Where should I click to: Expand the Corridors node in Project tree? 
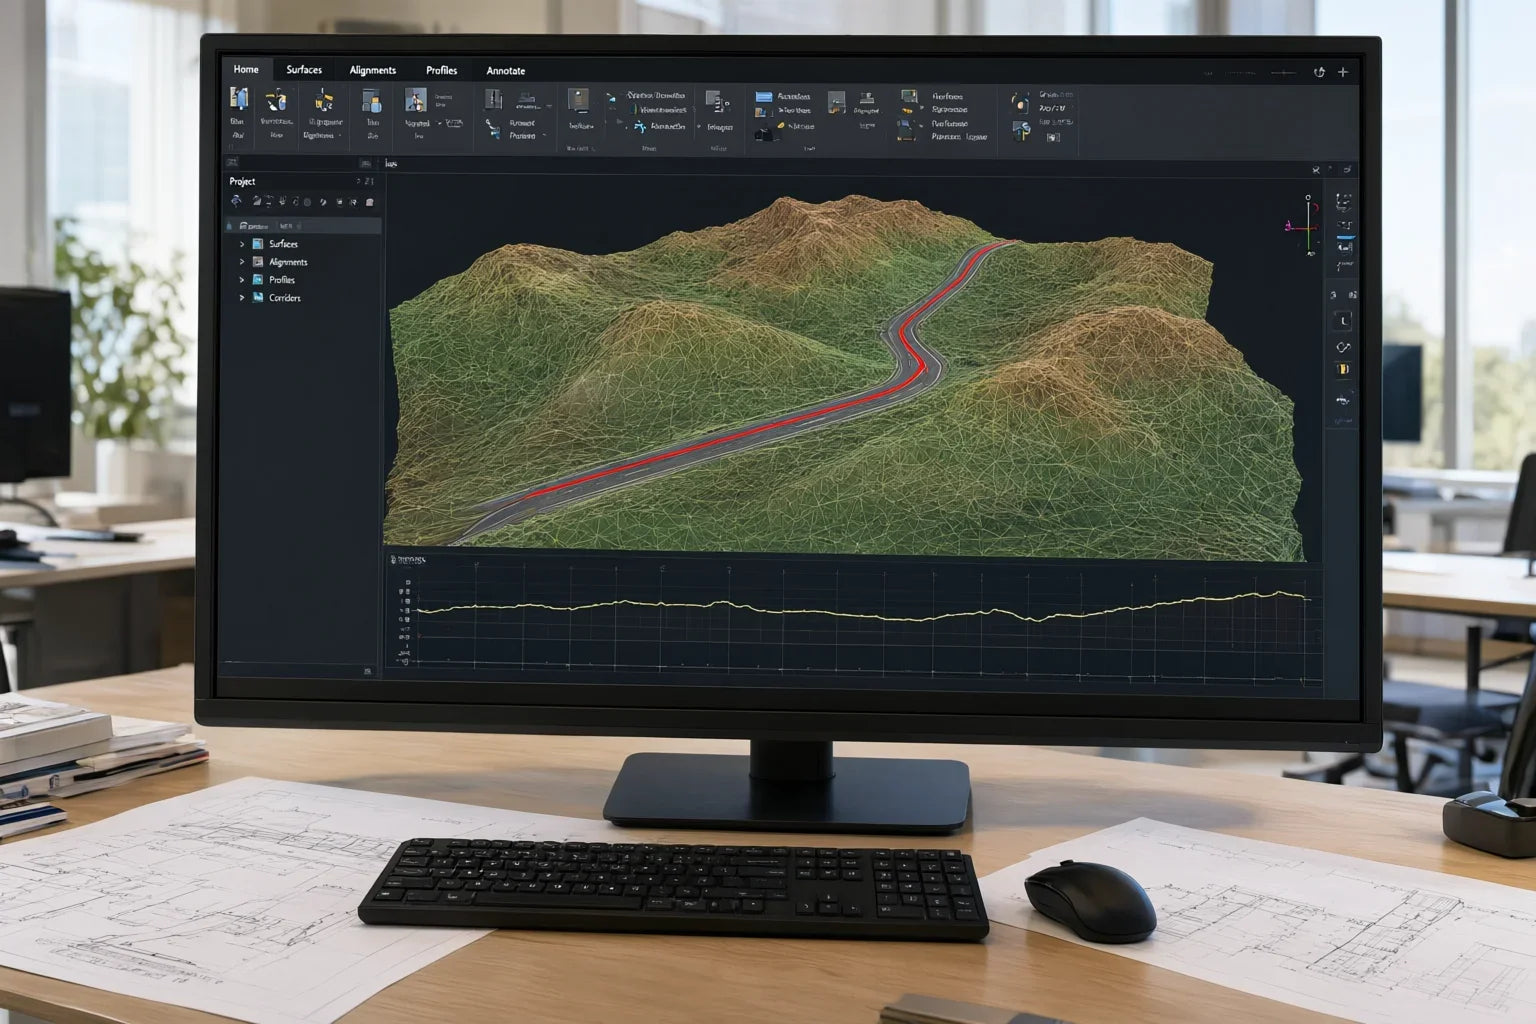coord(242,298)
